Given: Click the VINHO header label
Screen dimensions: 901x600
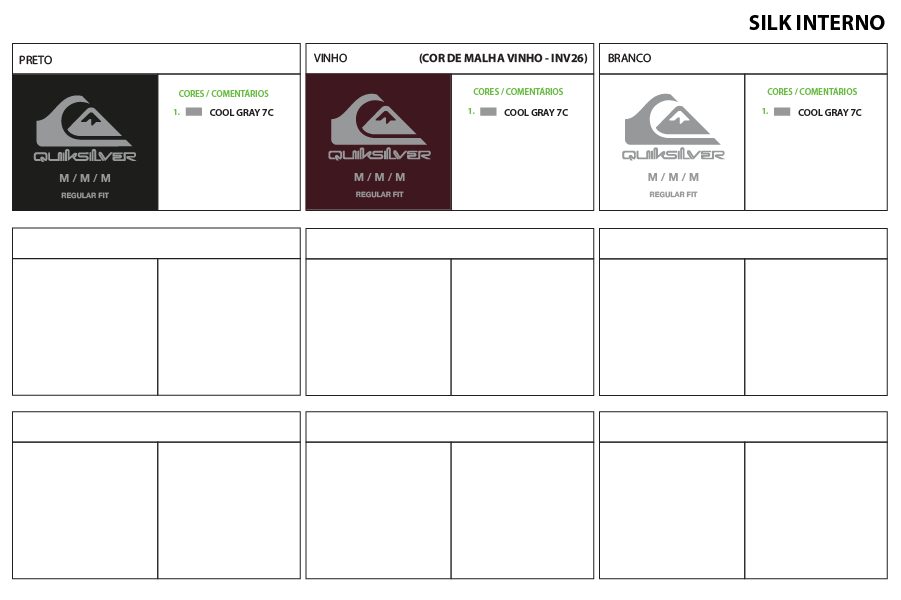Looking at the screenshot, I should pos(330,59).
